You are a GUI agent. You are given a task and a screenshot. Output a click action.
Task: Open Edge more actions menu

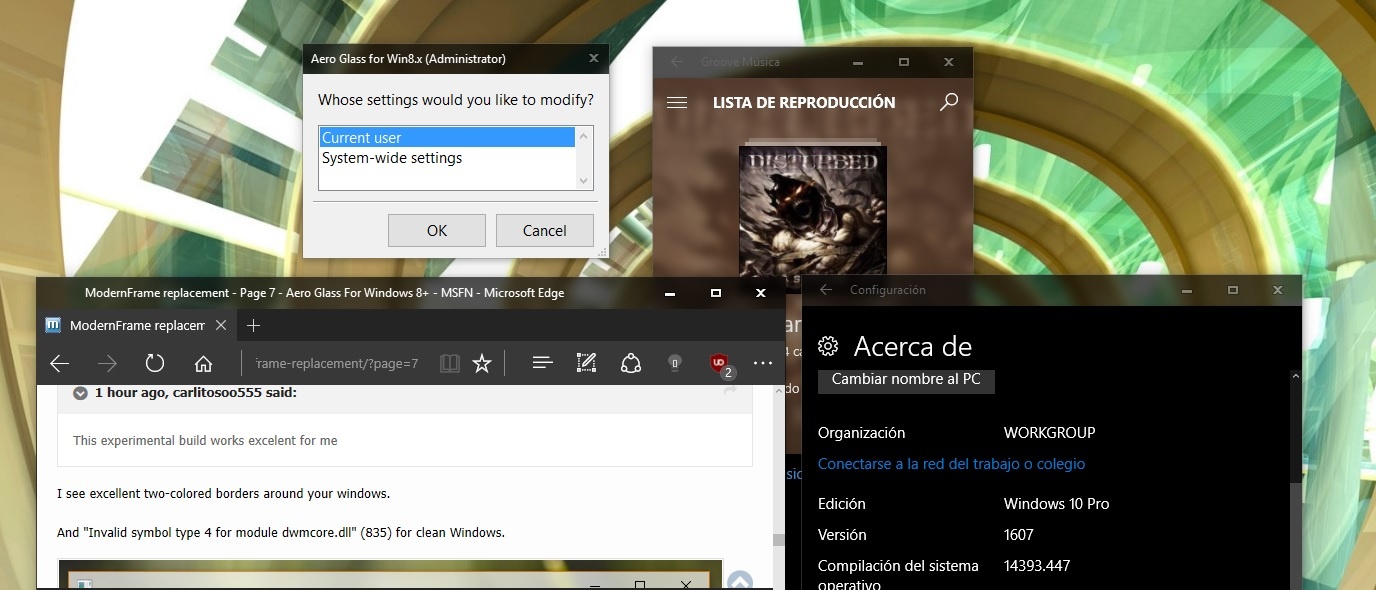pyautogui.click(x=763, y=363)
